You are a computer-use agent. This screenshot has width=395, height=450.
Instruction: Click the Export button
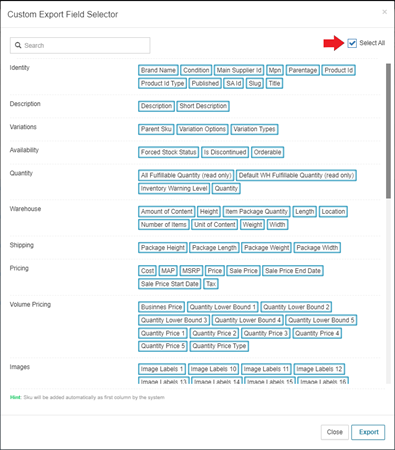coord(368,432)
